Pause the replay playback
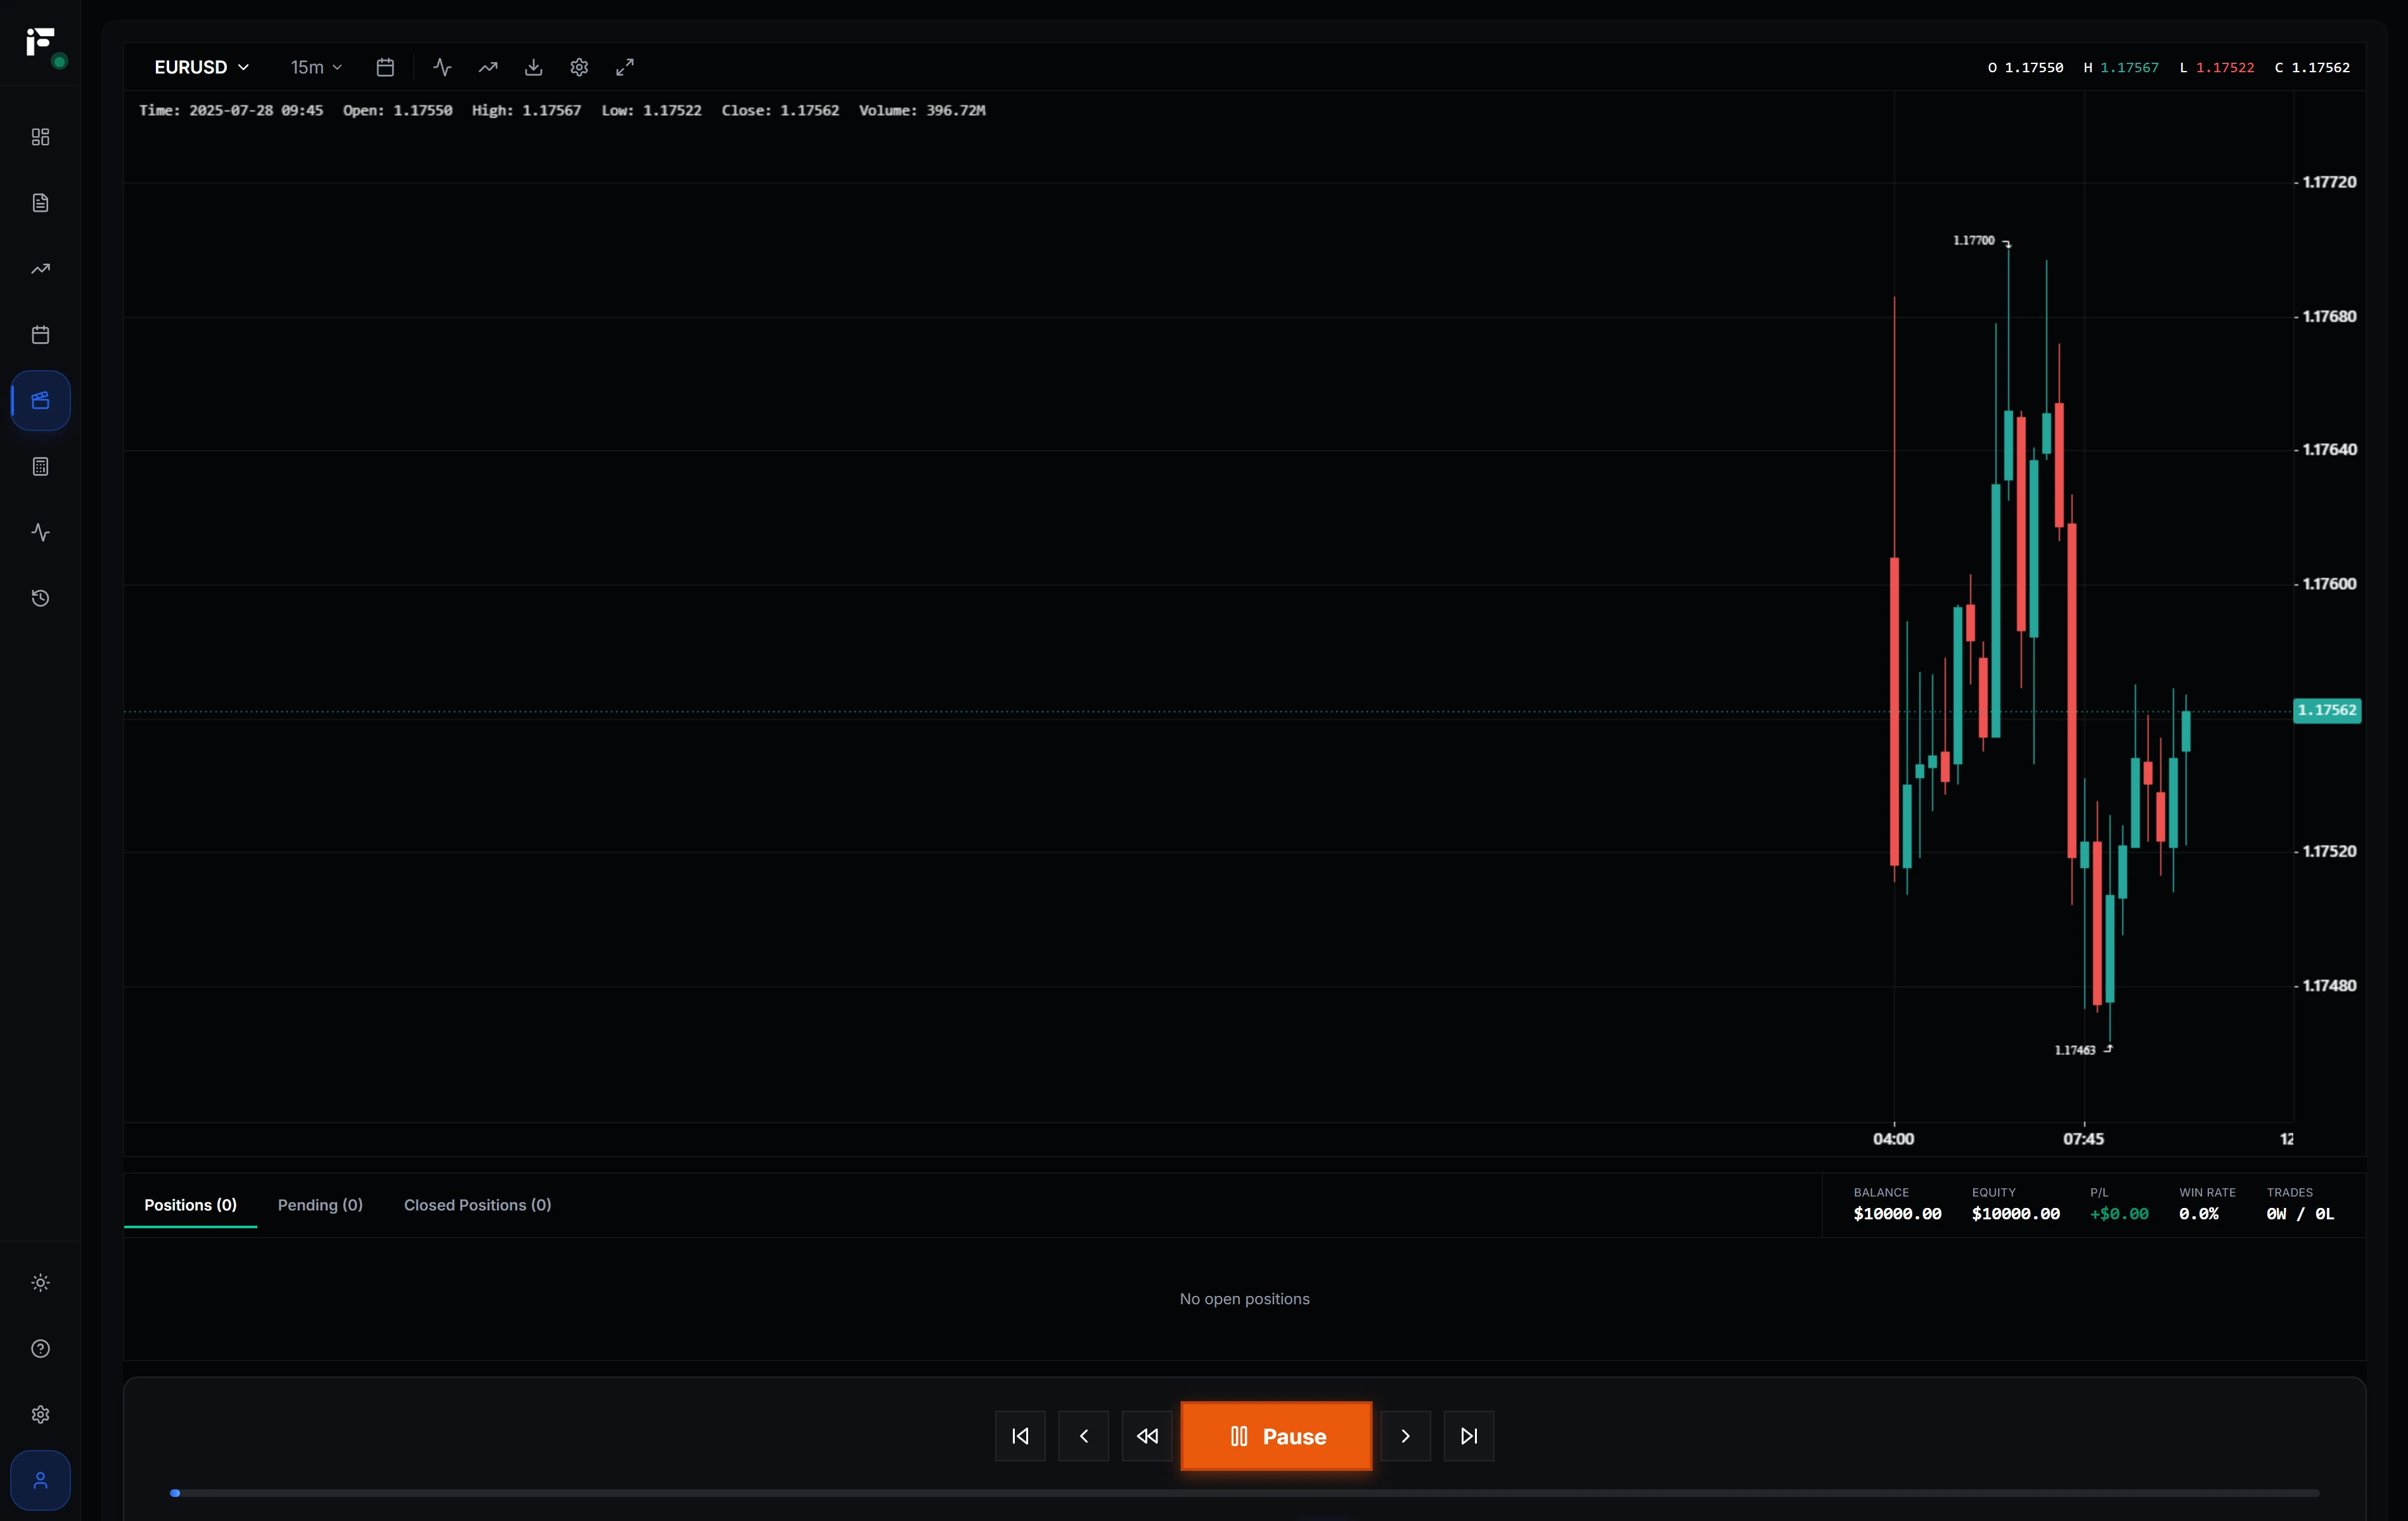This screenshot has width=2408, height=1521. (1275, 1435)
